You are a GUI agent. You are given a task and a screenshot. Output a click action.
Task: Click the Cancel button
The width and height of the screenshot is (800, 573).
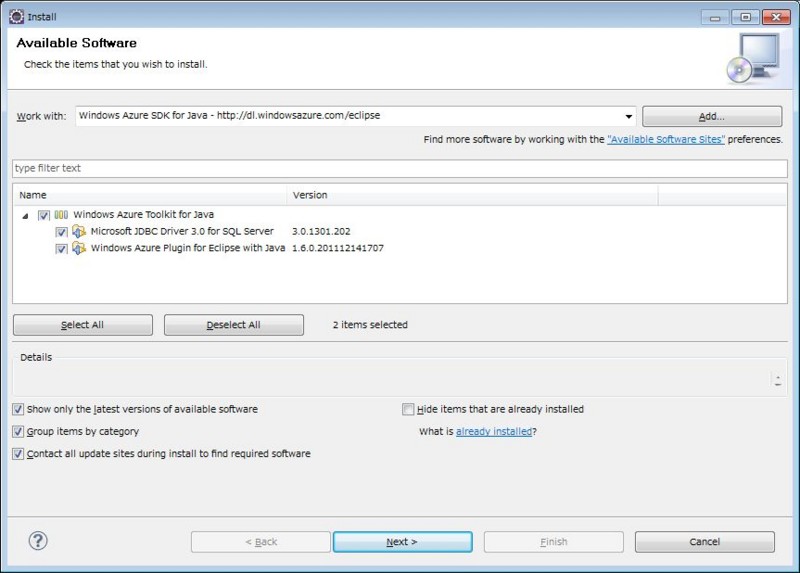pyautogui.click(x=705, y=542)
